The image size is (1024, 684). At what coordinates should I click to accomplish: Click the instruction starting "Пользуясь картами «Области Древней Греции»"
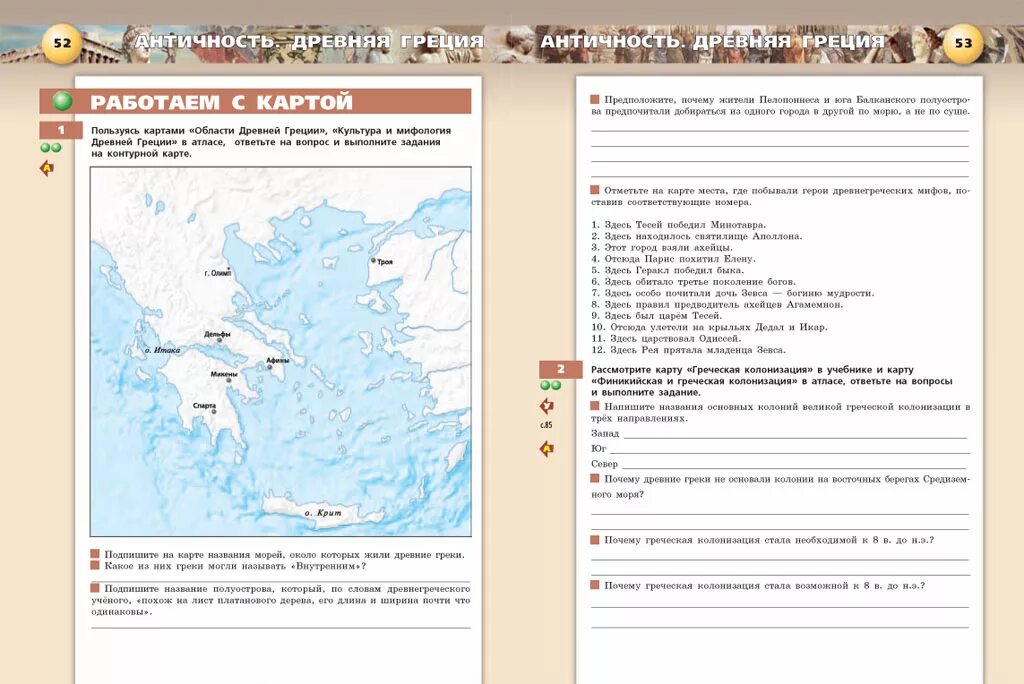[271, 142]
